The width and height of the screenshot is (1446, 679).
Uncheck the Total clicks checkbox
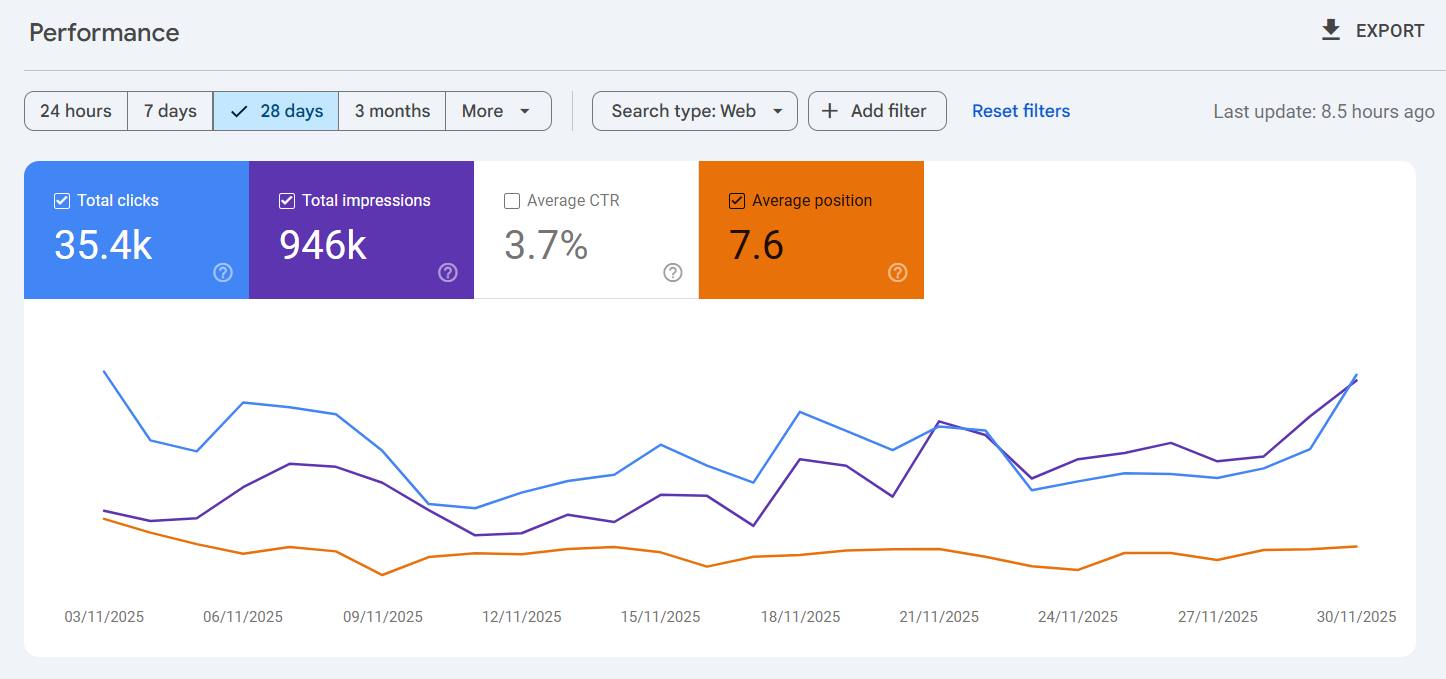coord(62,201)
